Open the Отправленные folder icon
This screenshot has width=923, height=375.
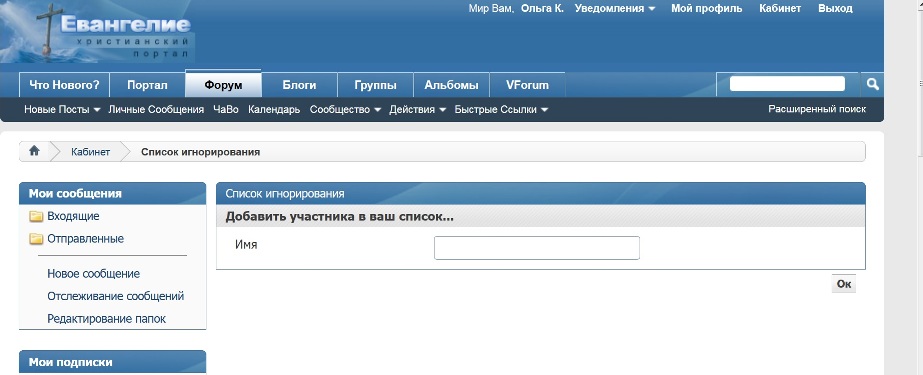pos(36,239)
